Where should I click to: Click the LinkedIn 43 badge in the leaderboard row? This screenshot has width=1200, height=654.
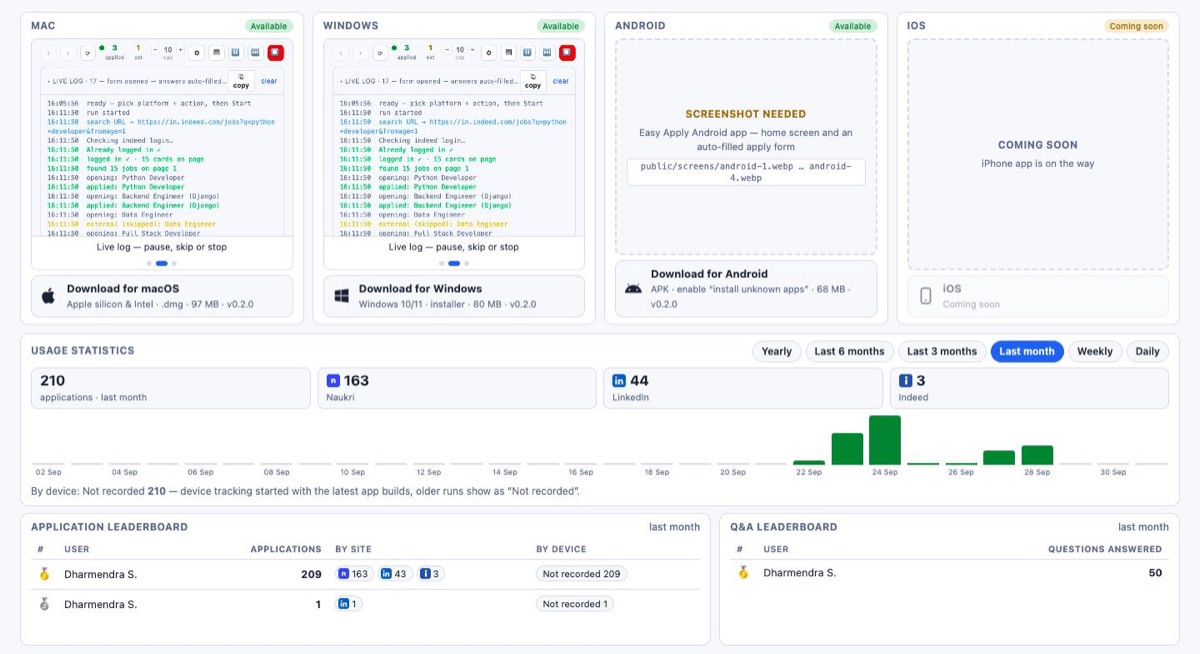click(395, 574)
